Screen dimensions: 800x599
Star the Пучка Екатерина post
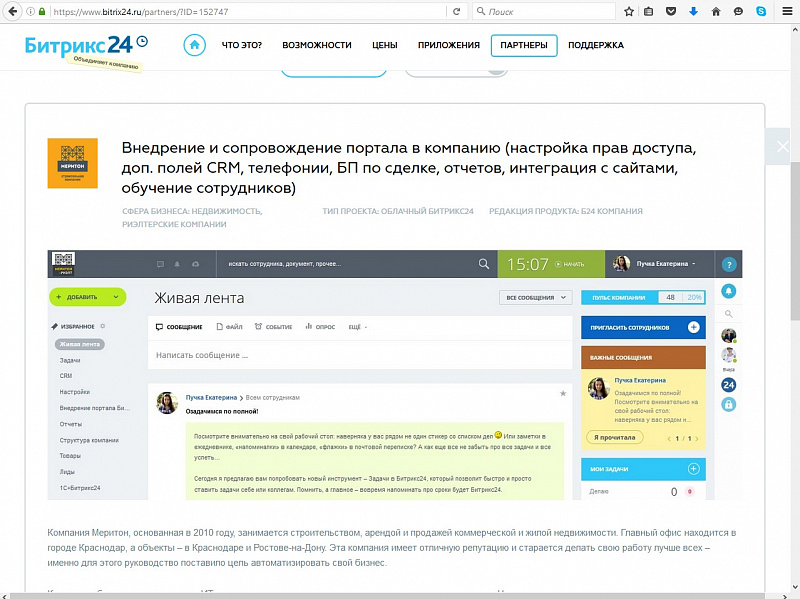[x=563, y=393]
